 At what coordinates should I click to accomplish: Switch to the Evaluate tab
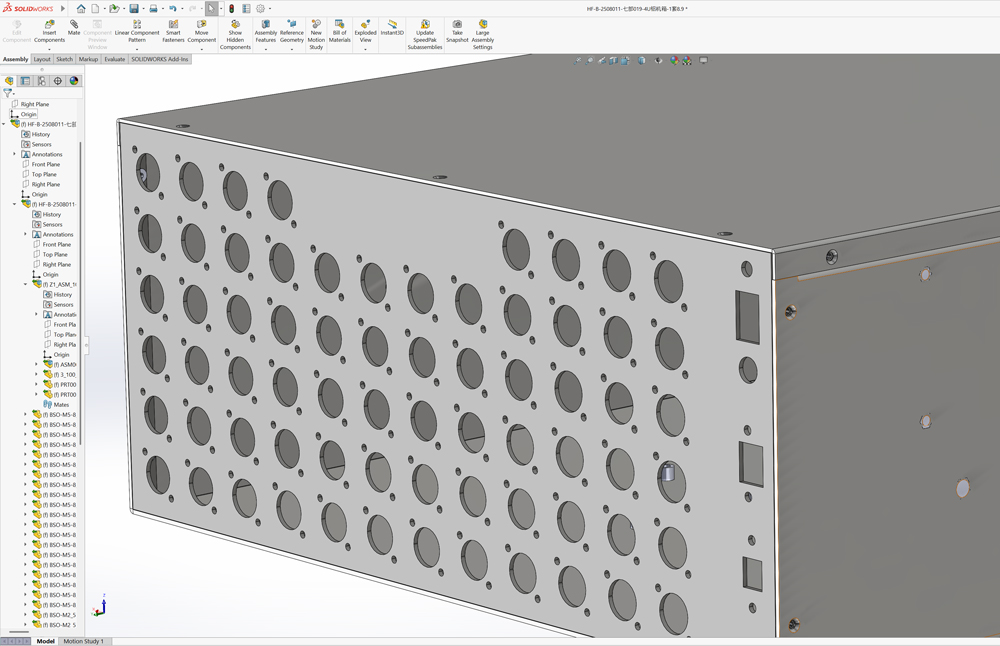[115, 59]
